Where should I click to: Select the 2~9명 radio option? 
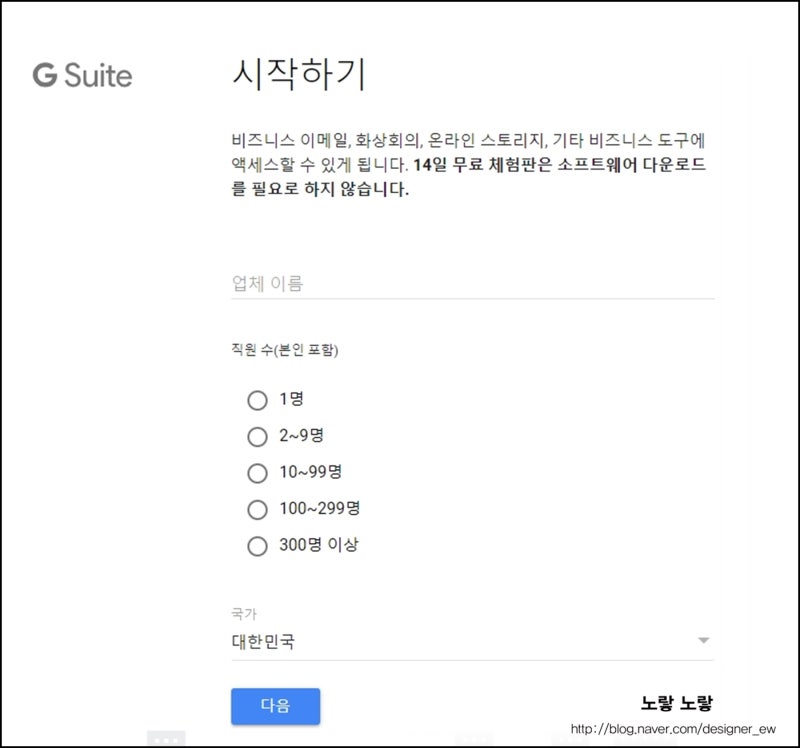click(x=257, y=436)
